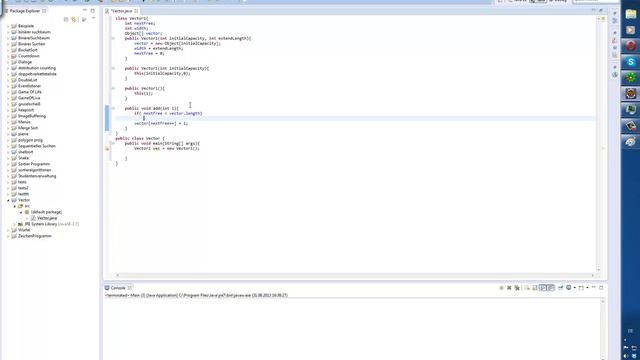
Task: Open the Package Explorer view menu
Action: point(93,18)
